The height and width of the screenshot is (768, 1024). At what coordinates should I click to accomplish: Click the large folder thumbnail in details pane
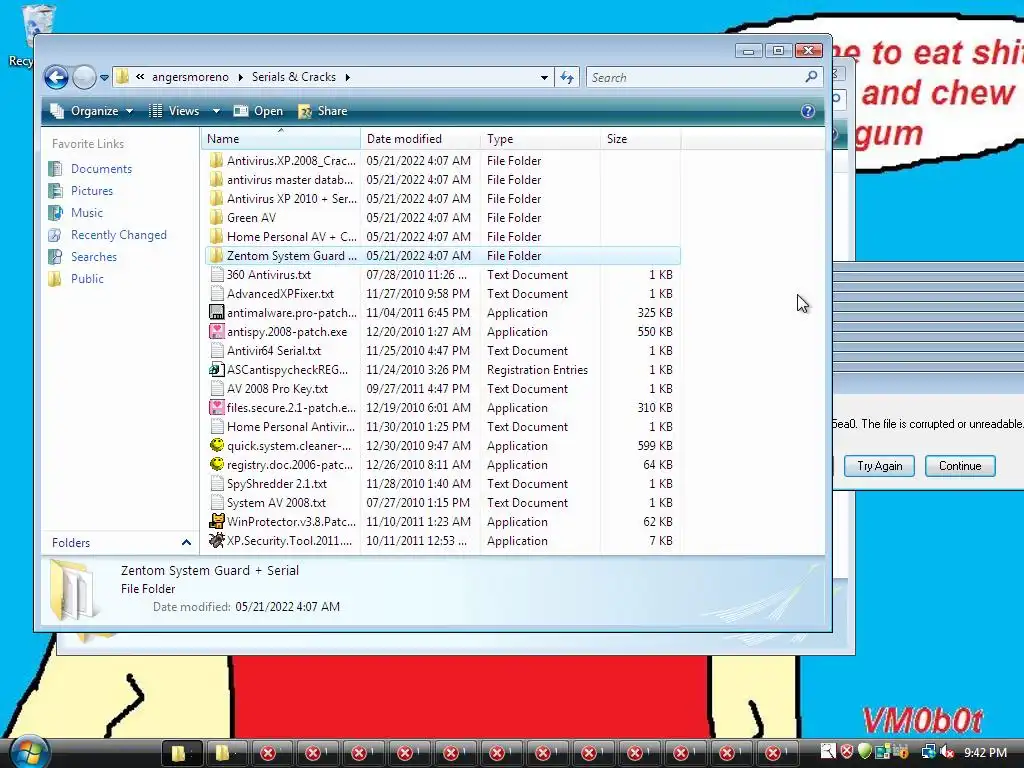click(73, 590)
